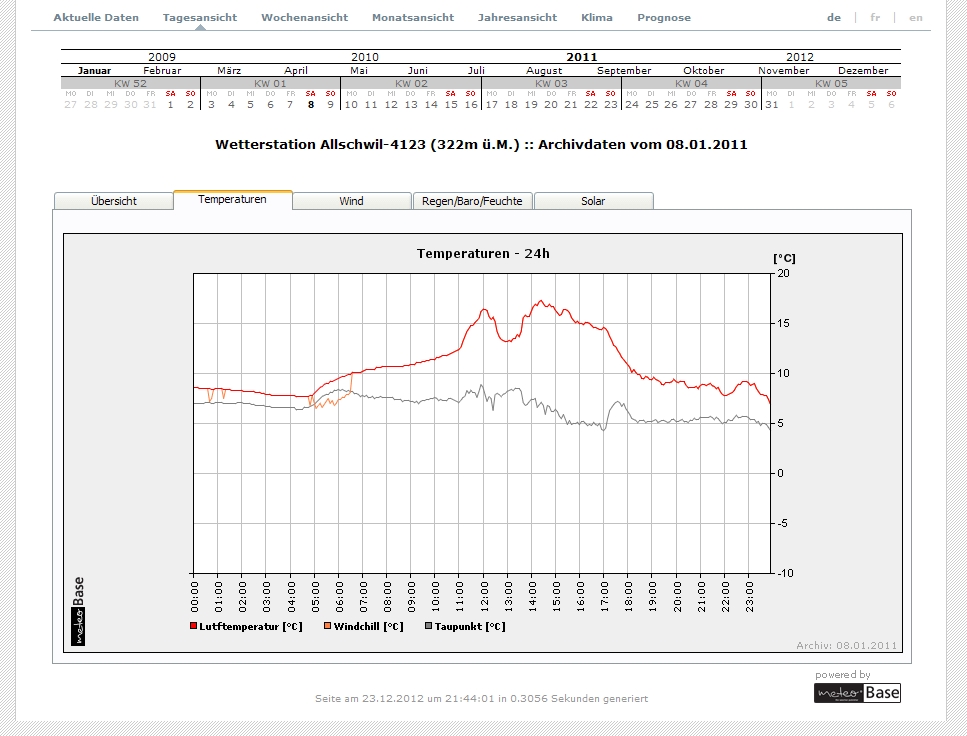Select month Oktober
Screen dimensions: 967x736
pyautogui.click(x=704, y=70)
